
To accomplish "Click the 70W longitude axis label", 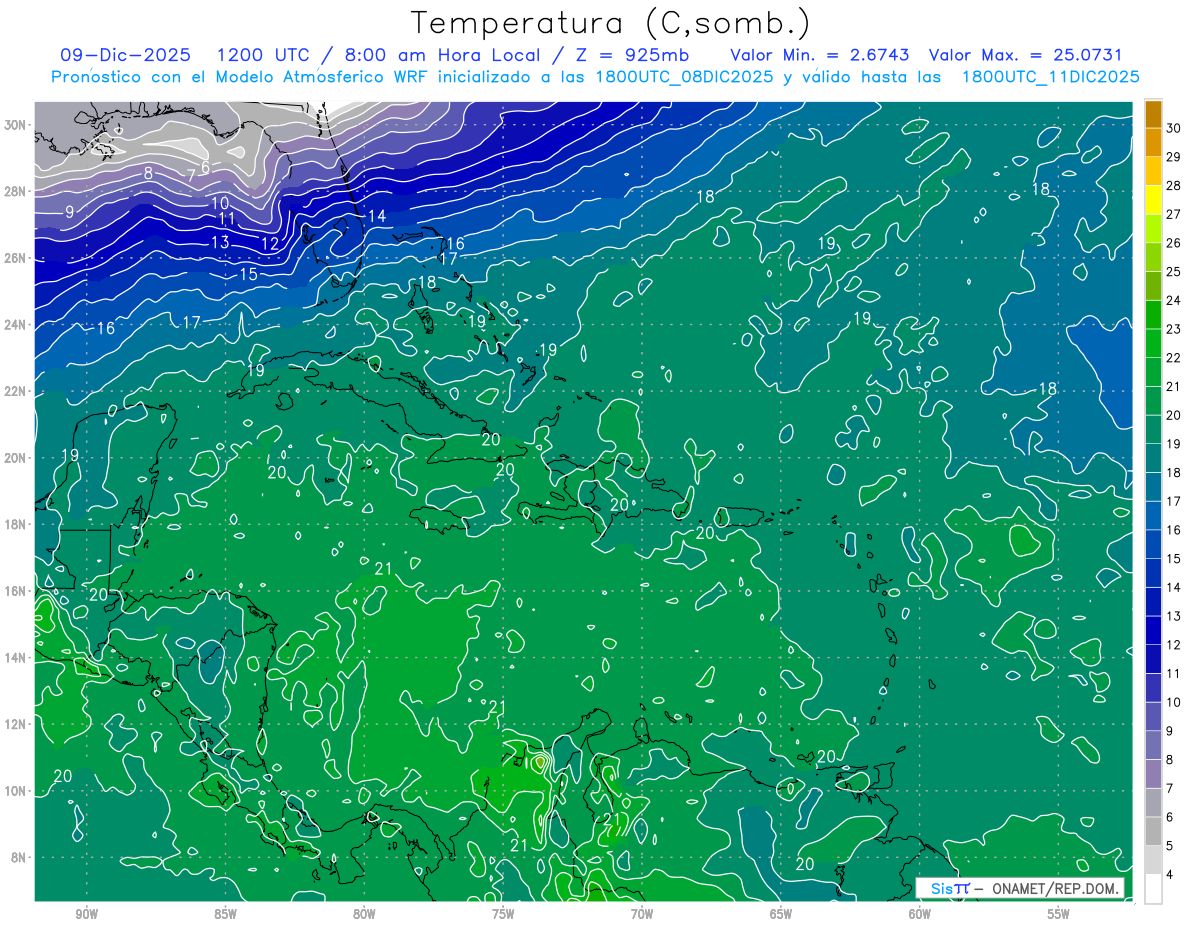I will pos(642,914).
